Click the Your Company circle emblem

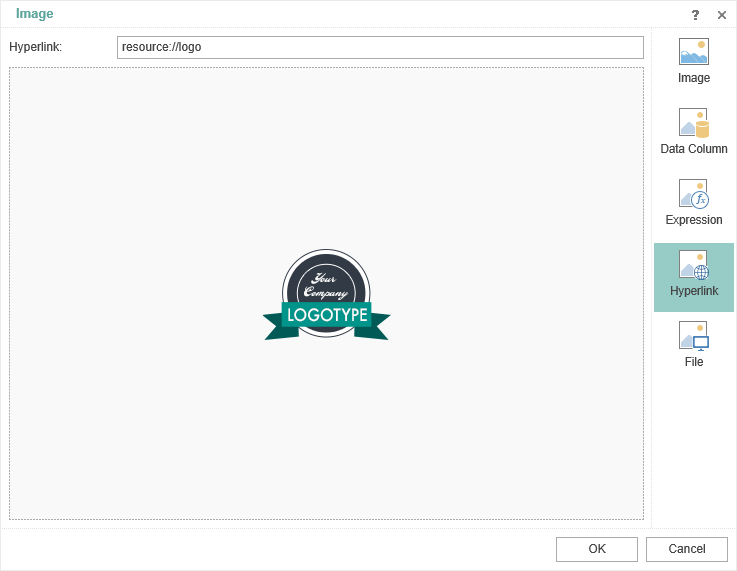[x=326, y=279]
